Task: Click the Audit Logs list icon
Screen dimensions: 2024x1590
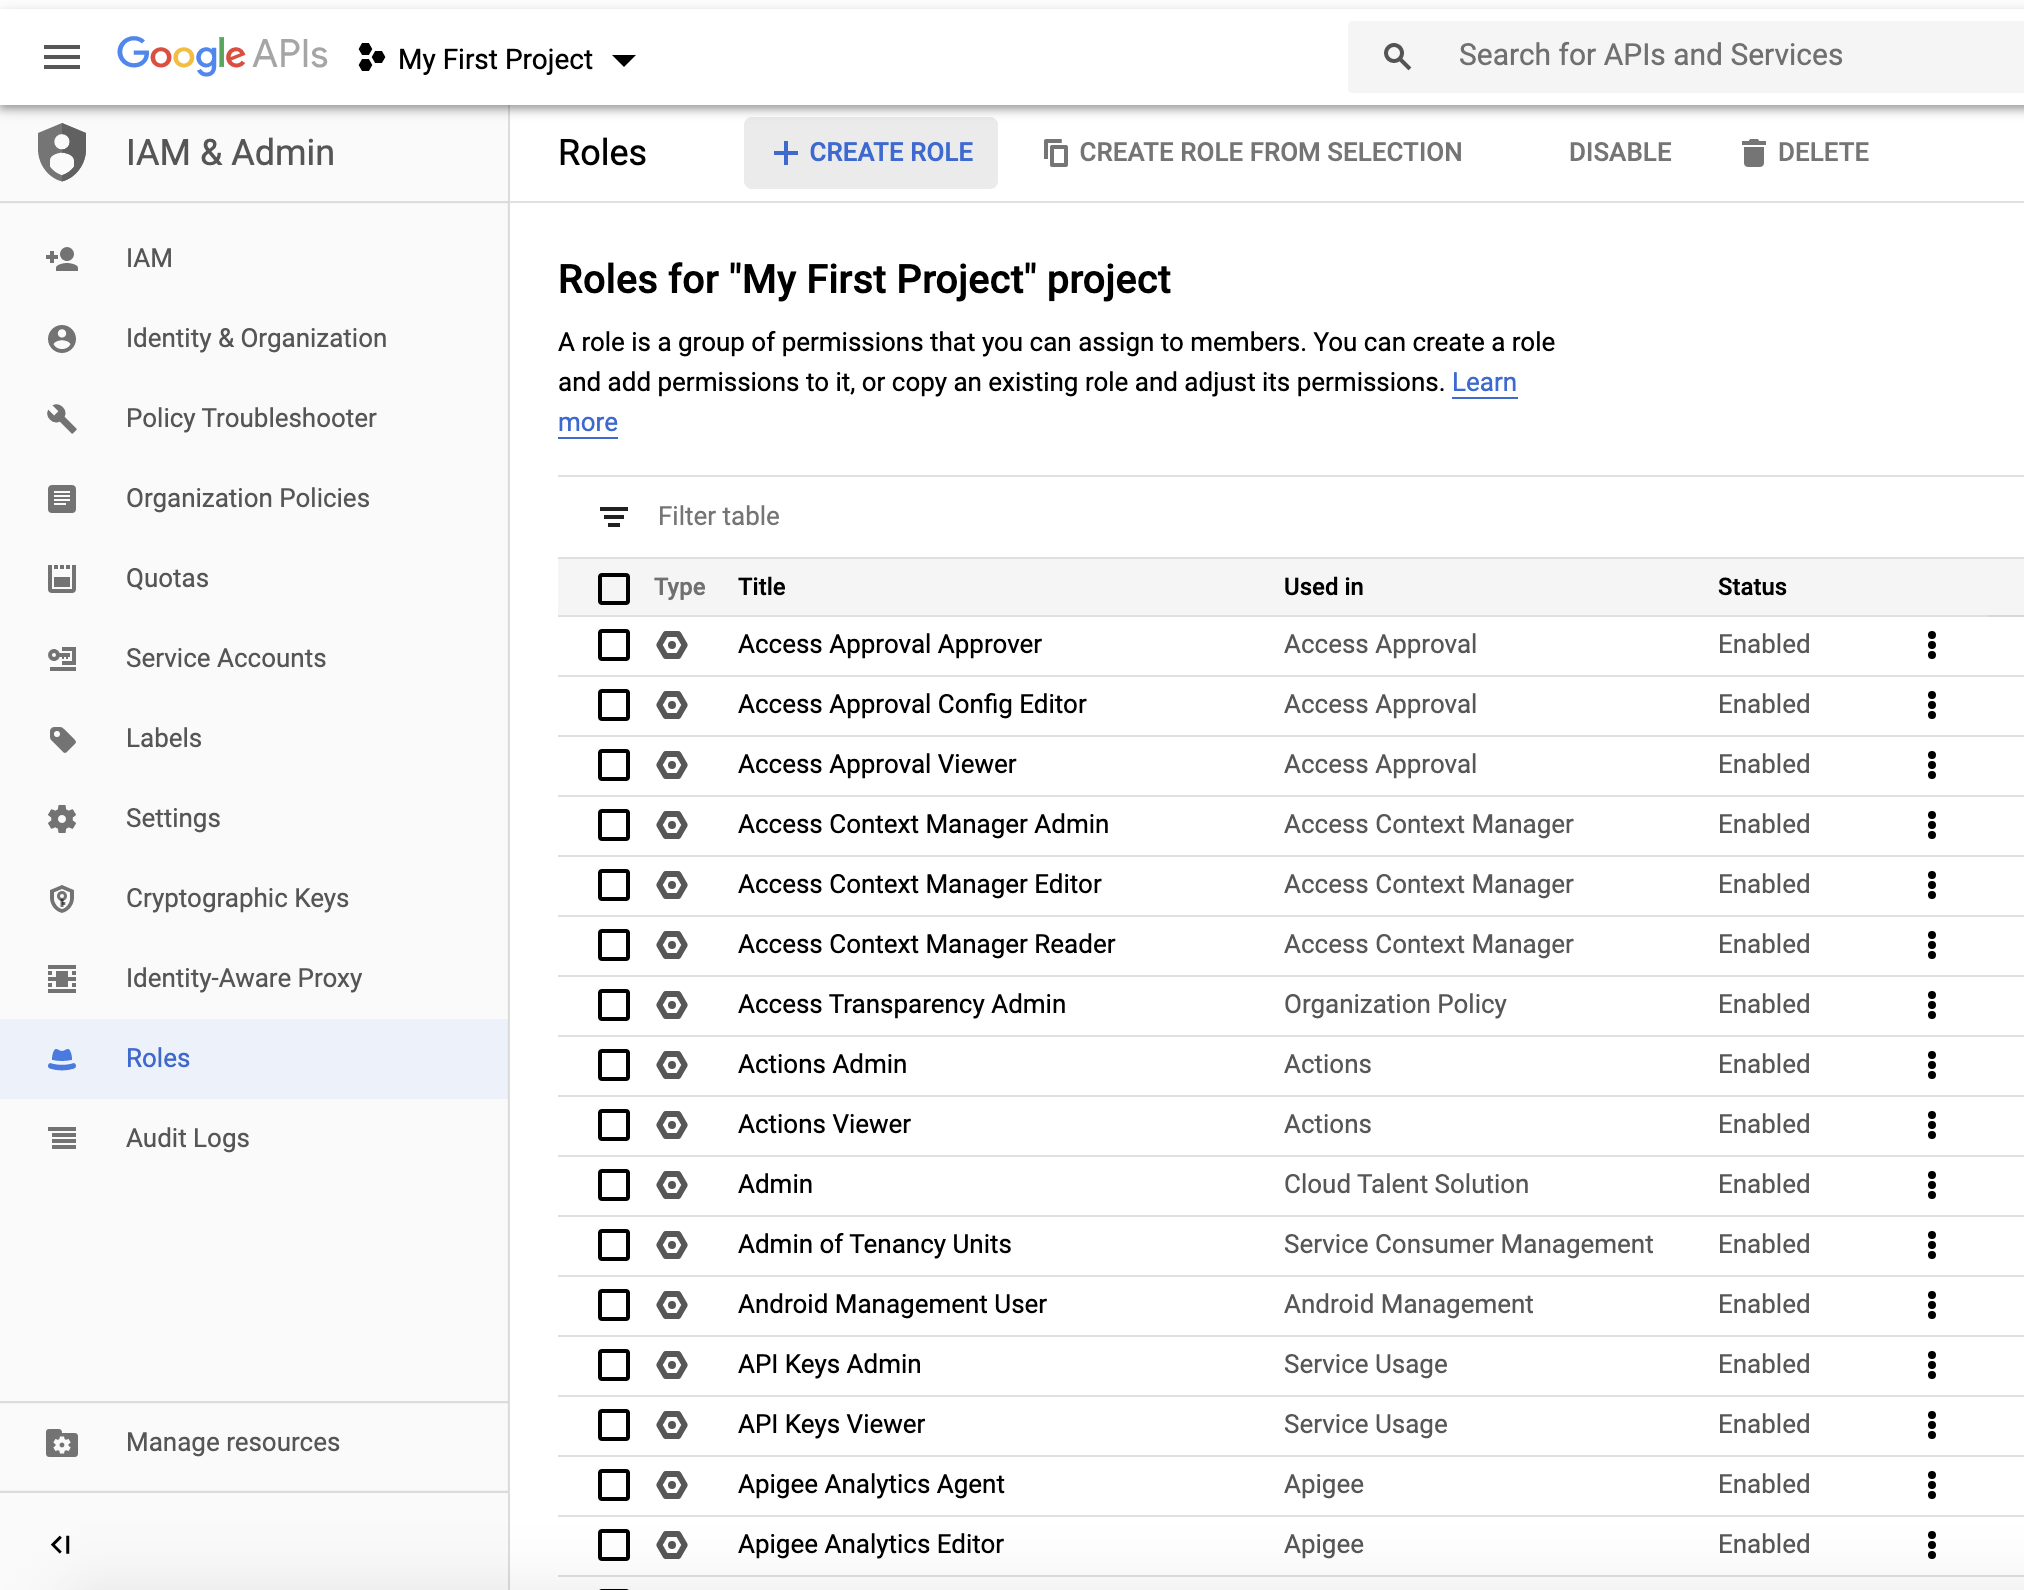Action: pos(62,1138)
